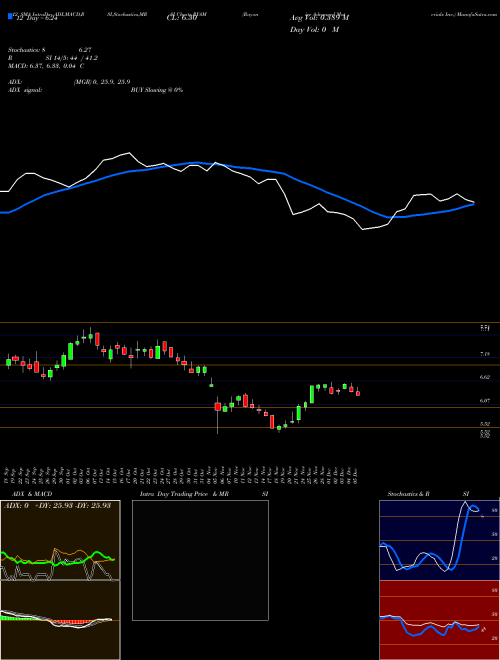Click the 'CL: 6.30' closing price label
Screen dimensions: 500x660
[x=182, y=18]
